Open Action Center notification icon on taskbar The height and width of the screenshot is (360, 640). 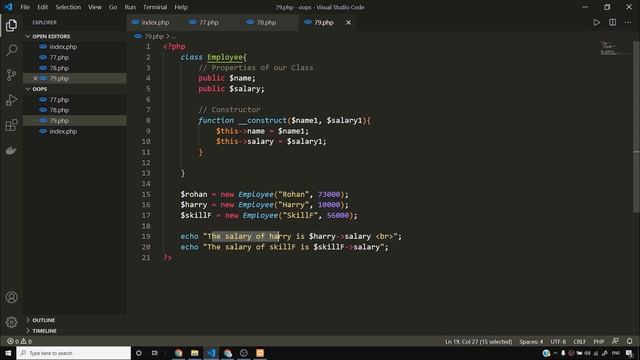(629, 353)
